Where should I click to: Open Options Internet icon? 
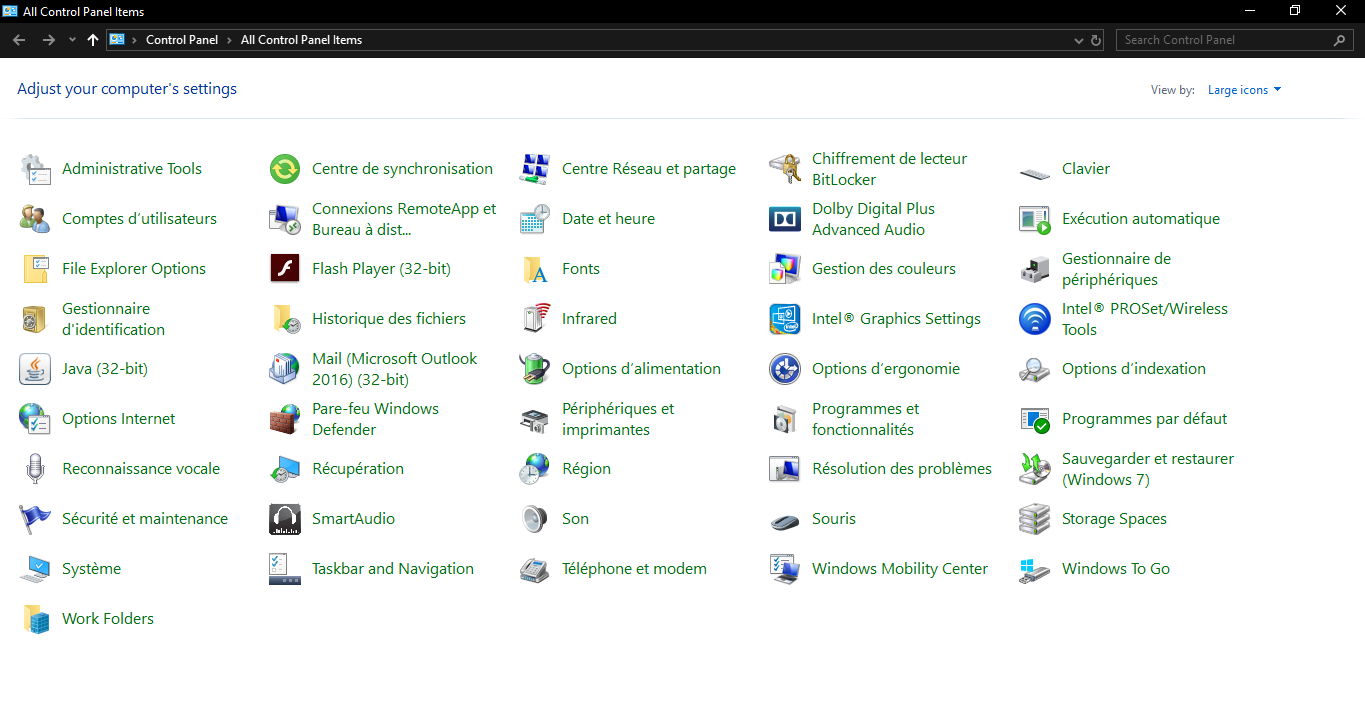coord(35,419)
